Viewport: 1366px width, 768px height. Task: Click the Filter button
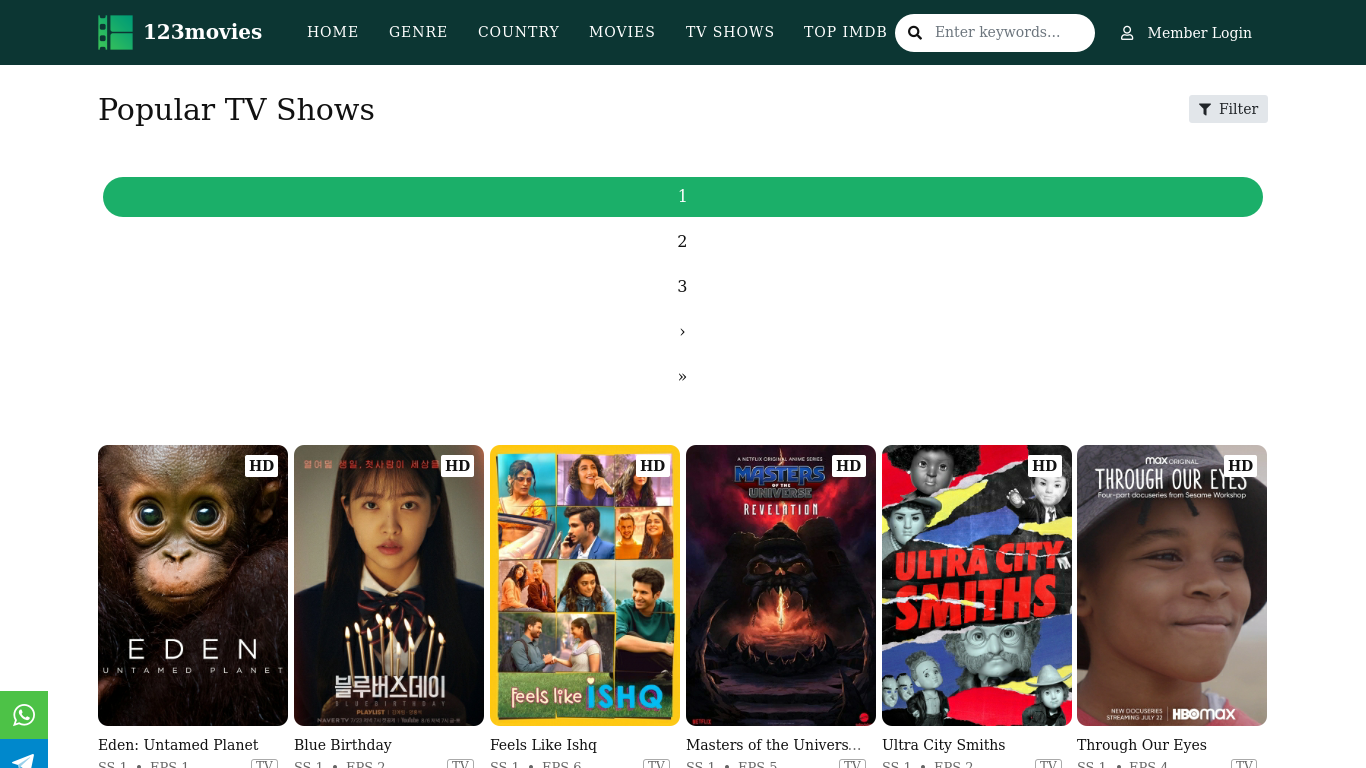coord(1228,109)
